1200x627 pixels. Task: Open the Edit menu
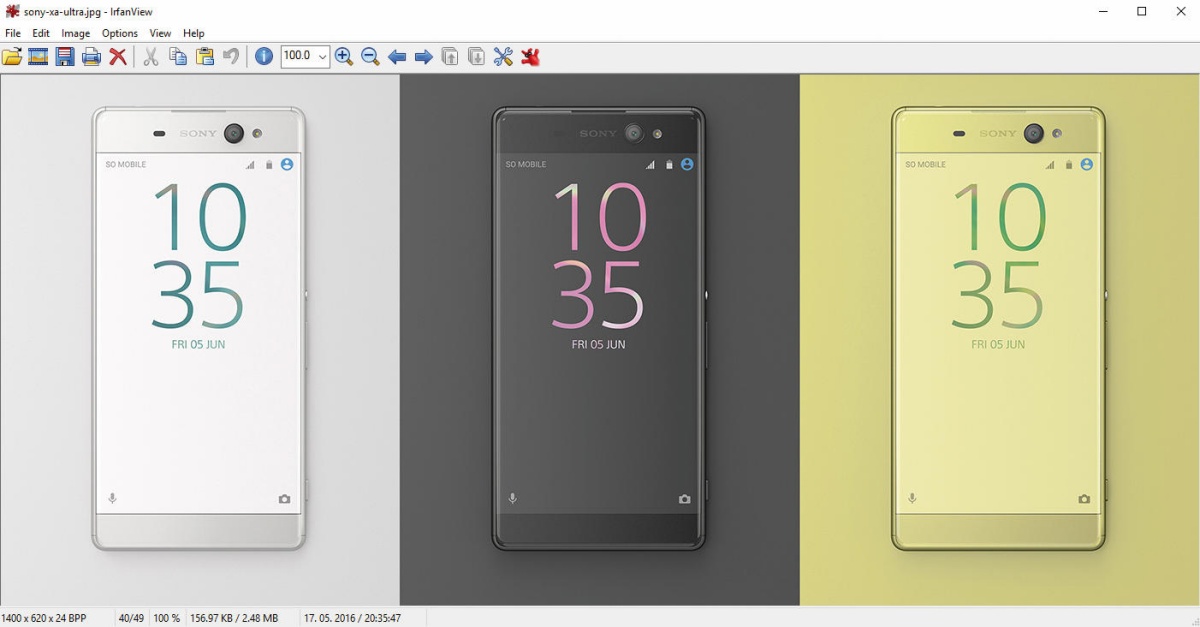[41, 33]
